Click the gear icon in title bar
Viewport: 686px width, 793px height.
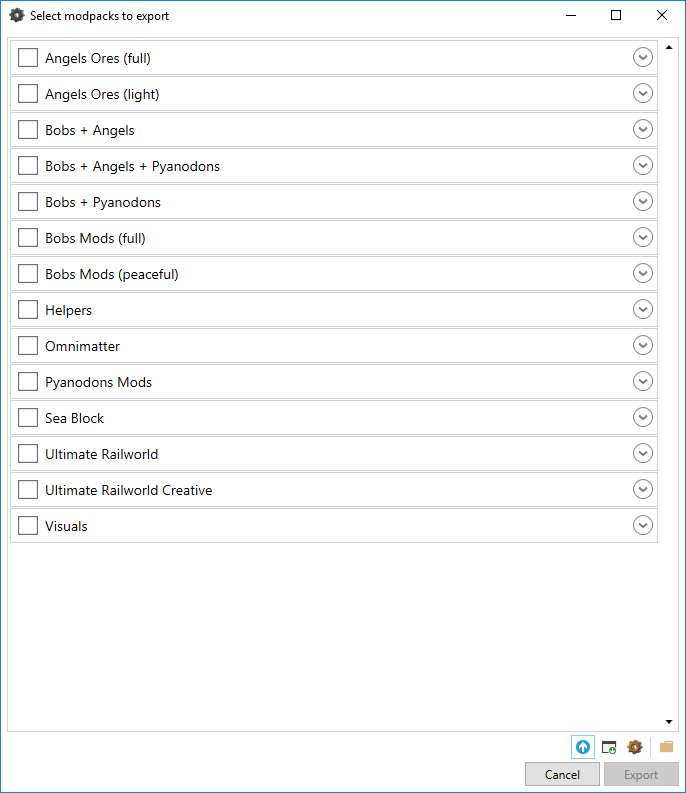coord(17,15)
